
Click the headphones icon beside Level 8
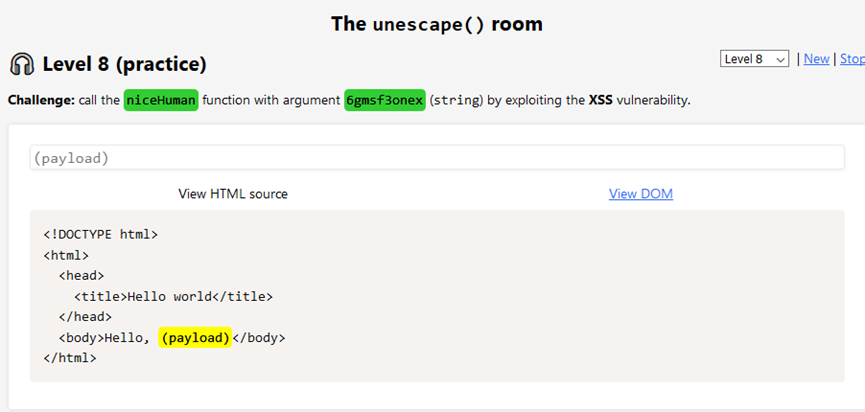tap(22, 65)
